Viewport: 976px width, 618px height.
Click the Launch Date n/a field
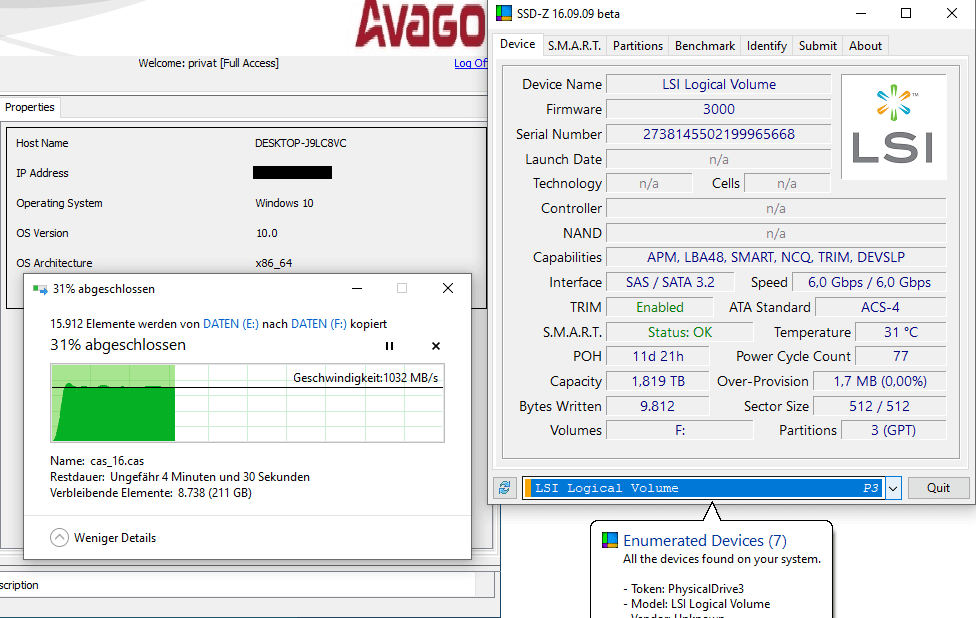[x=719, y=159]
